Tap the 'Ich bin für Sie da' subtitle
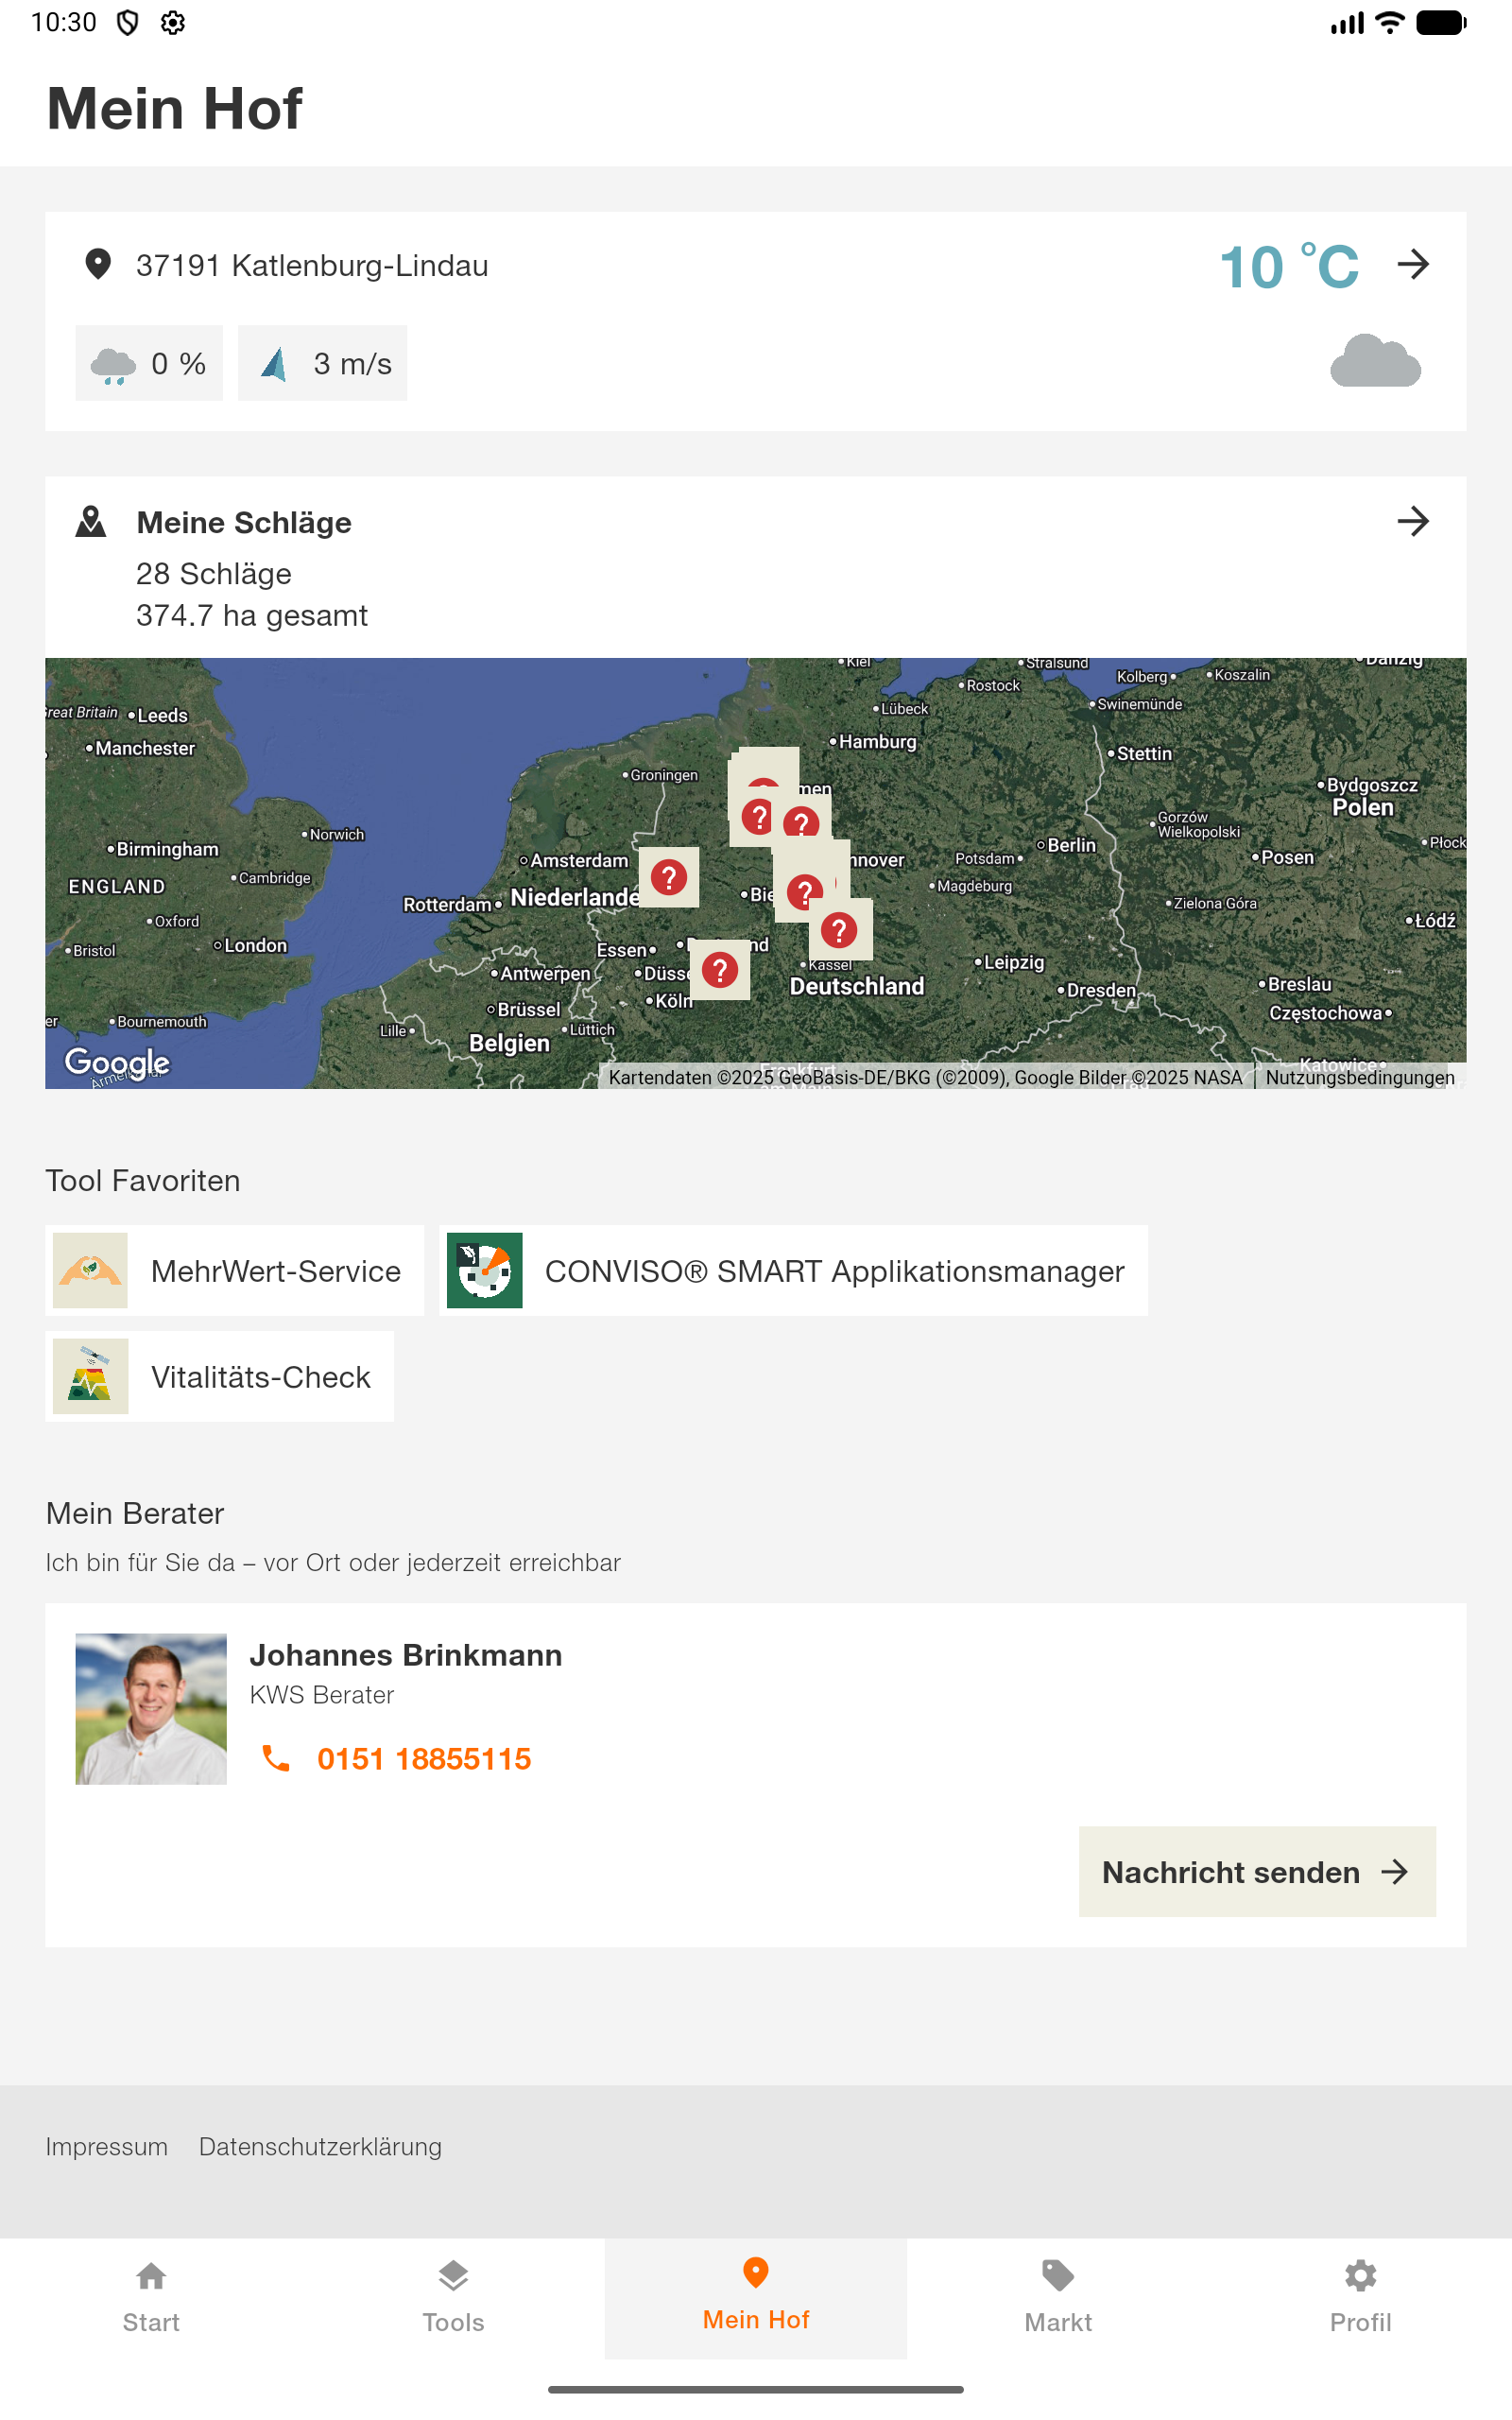The width and height of the screenshot is (1512, 2420). pyautogui.click(x=333, y=1563)
